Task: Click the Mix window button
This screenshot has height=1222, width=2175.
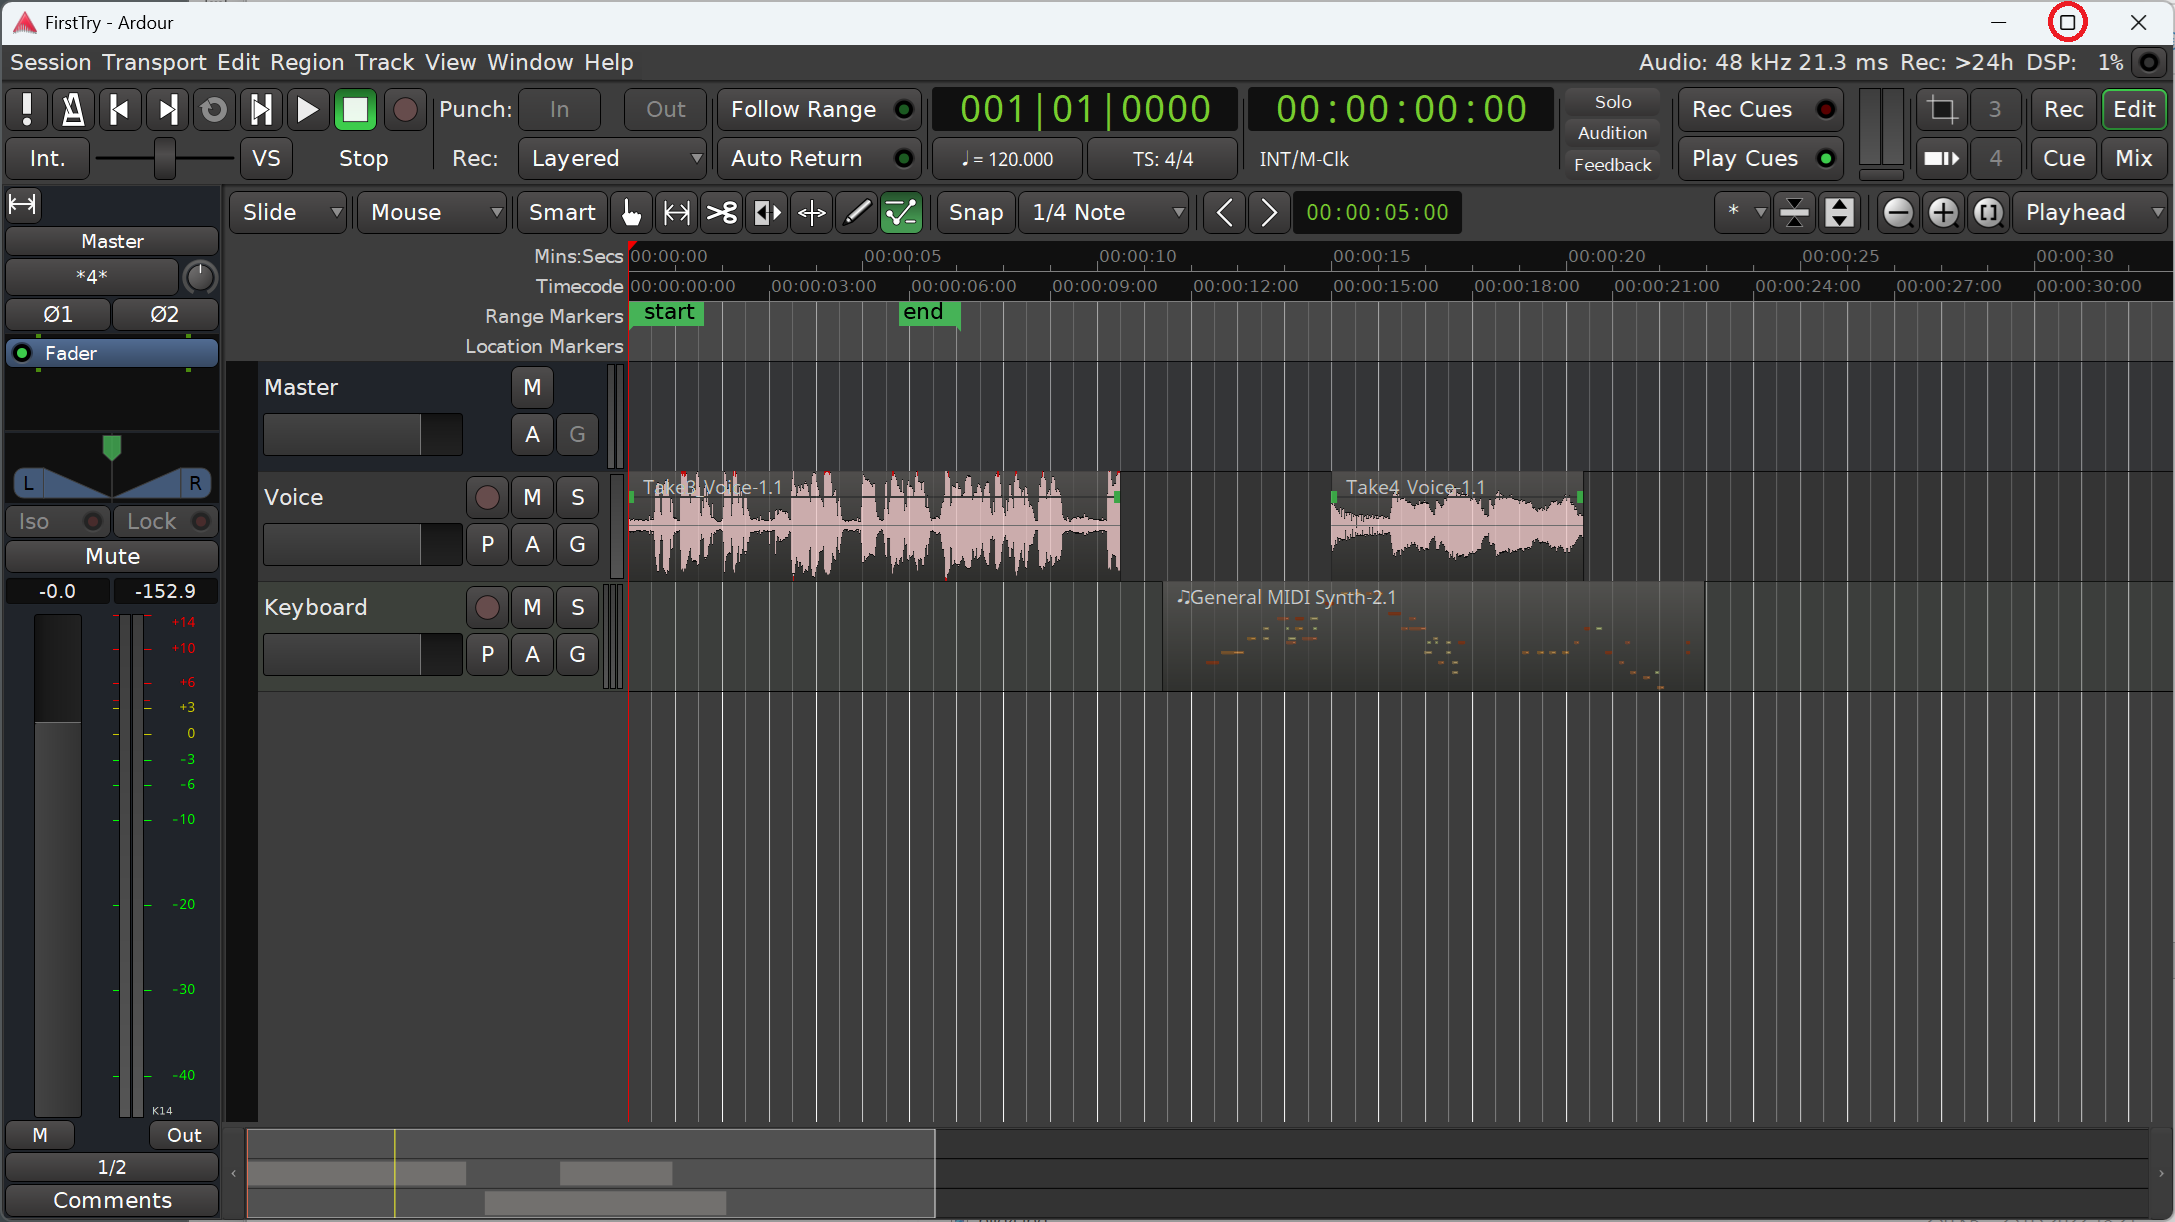Action: (2133, 158)
